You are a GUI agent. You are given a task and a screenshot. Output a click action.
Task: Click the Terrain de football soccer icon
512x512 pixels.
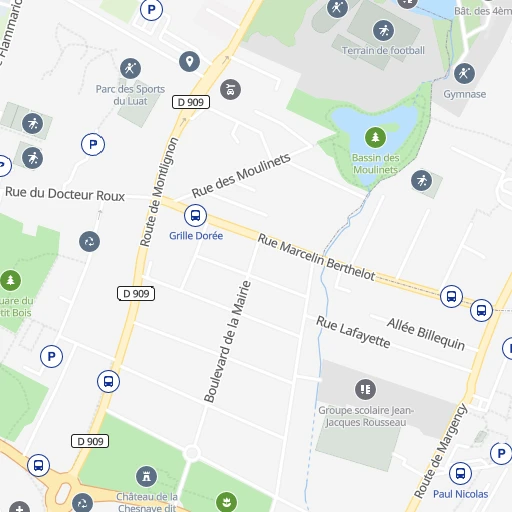coord(383,31)
